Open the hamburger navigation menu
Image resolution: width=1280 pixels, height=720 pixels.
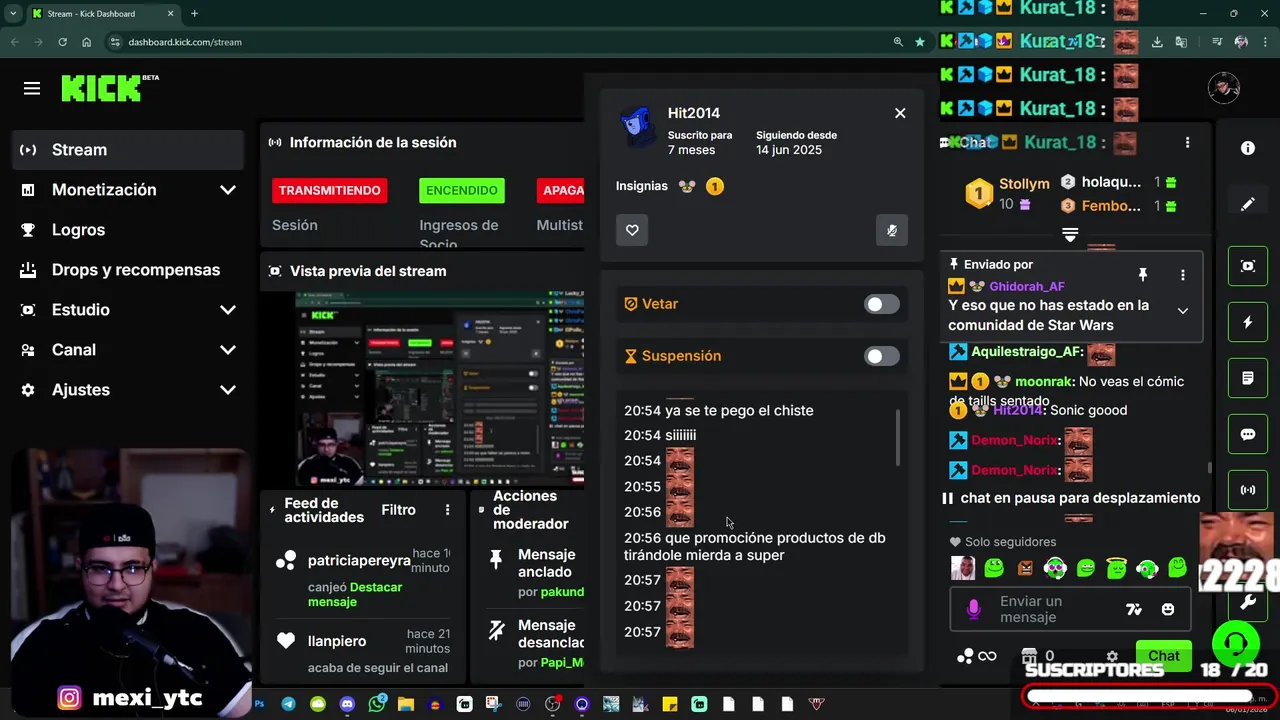(32, 89)
